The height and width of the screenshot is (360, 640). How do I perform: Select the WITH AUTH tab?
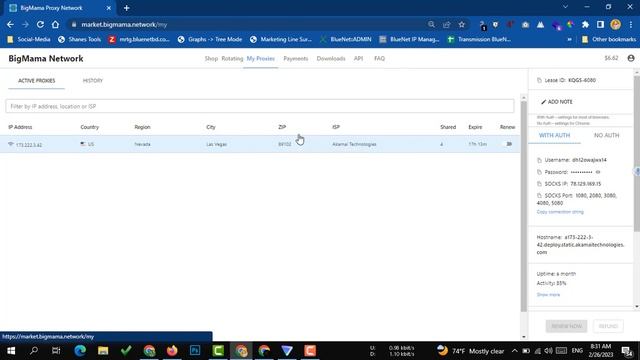pyautogui.click(x=554, y=135)
